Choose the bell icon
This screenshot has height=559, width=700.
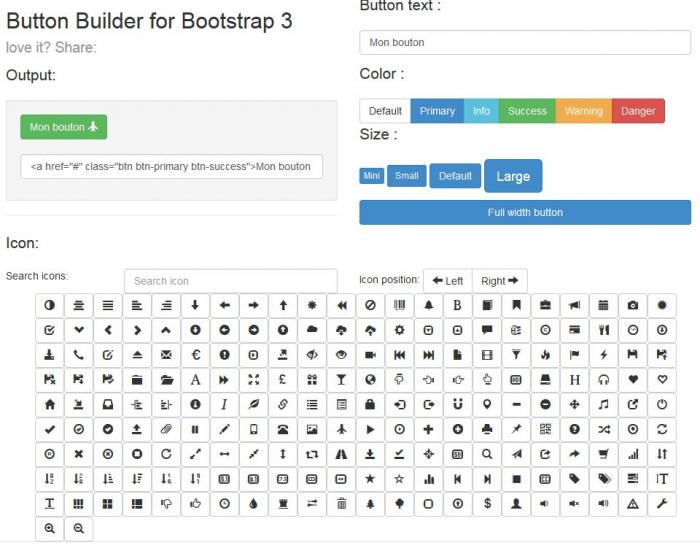[428, 305]
